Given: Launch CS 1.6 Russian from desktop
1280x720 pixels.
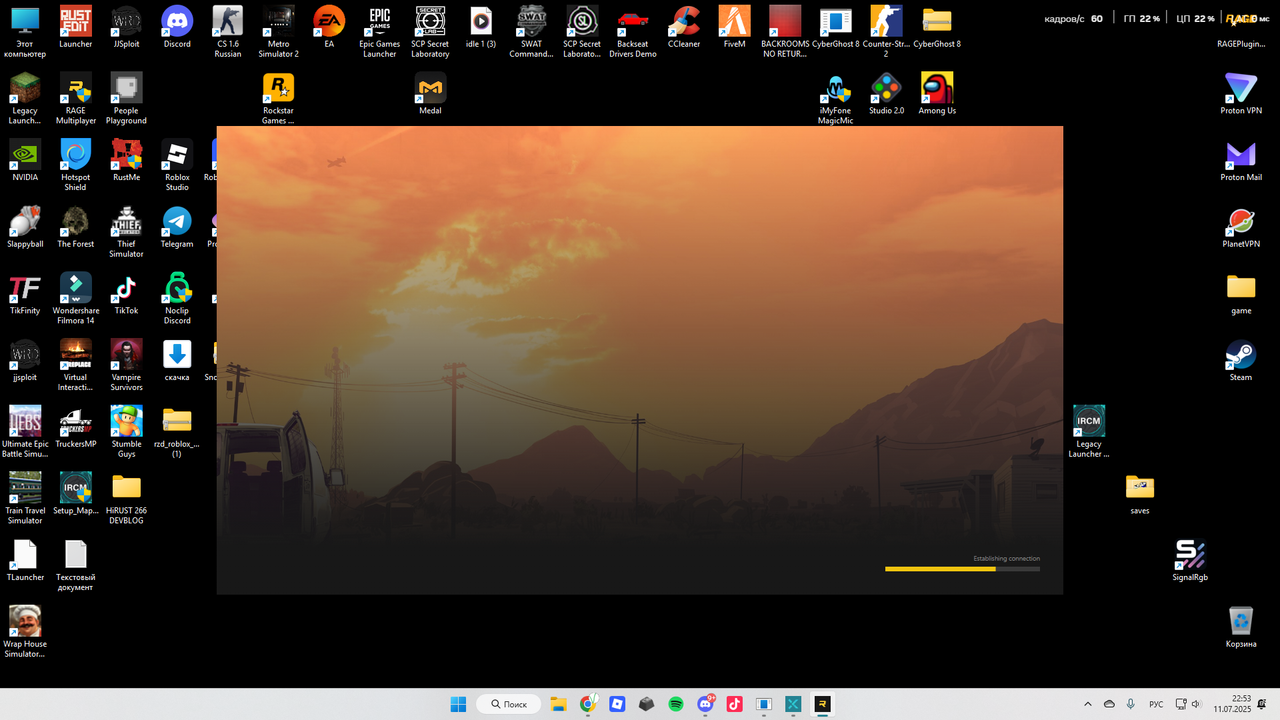Looking at the screenshot, I should tap(228, 32).
